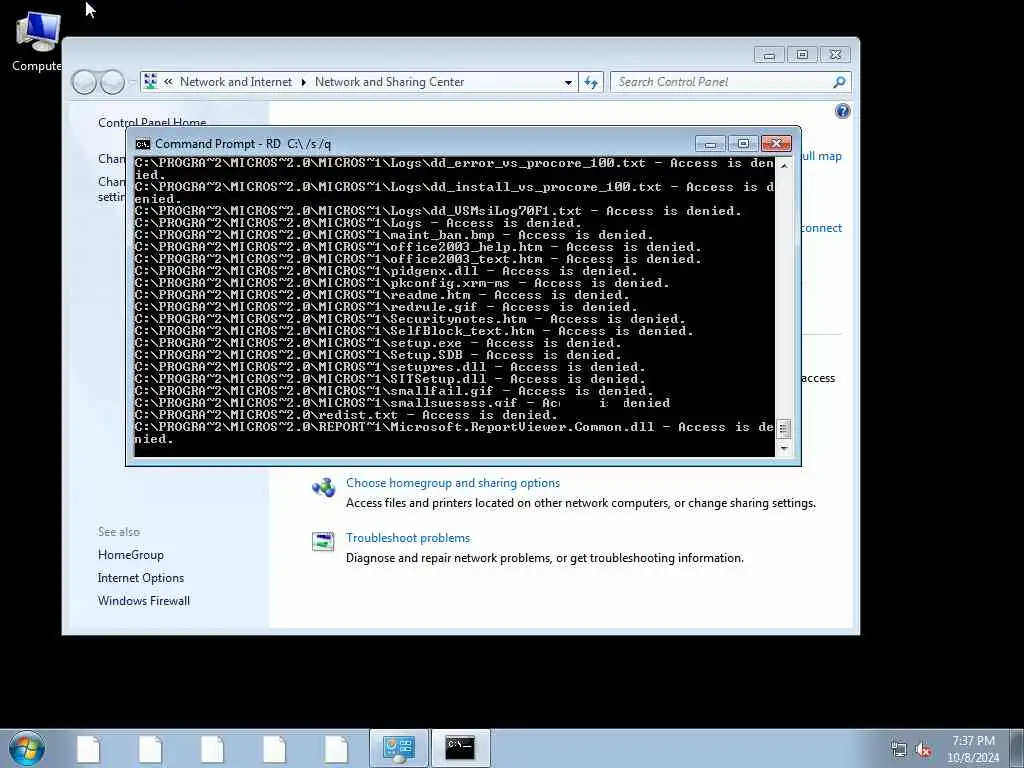
Task: Open the fifth blank file taskbar icon
Action: tap(336, 748)
